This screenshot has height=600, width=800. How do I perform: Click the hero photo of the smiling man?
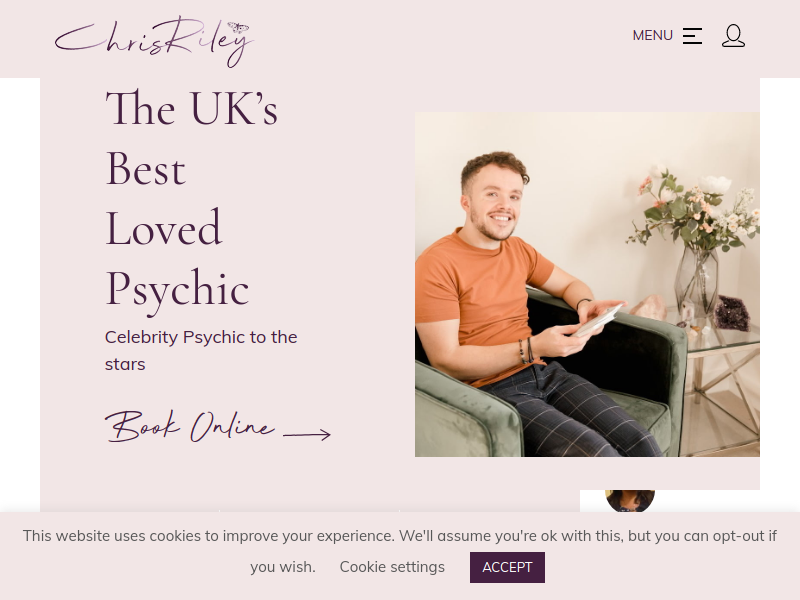click(x=587, y=284)
